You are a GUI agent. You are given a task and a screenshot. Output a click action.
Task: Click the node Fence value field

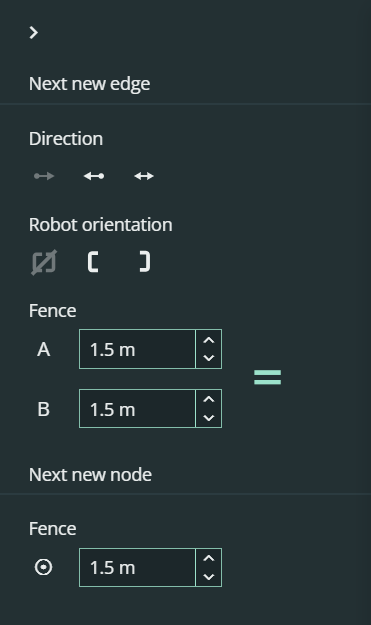137,567
